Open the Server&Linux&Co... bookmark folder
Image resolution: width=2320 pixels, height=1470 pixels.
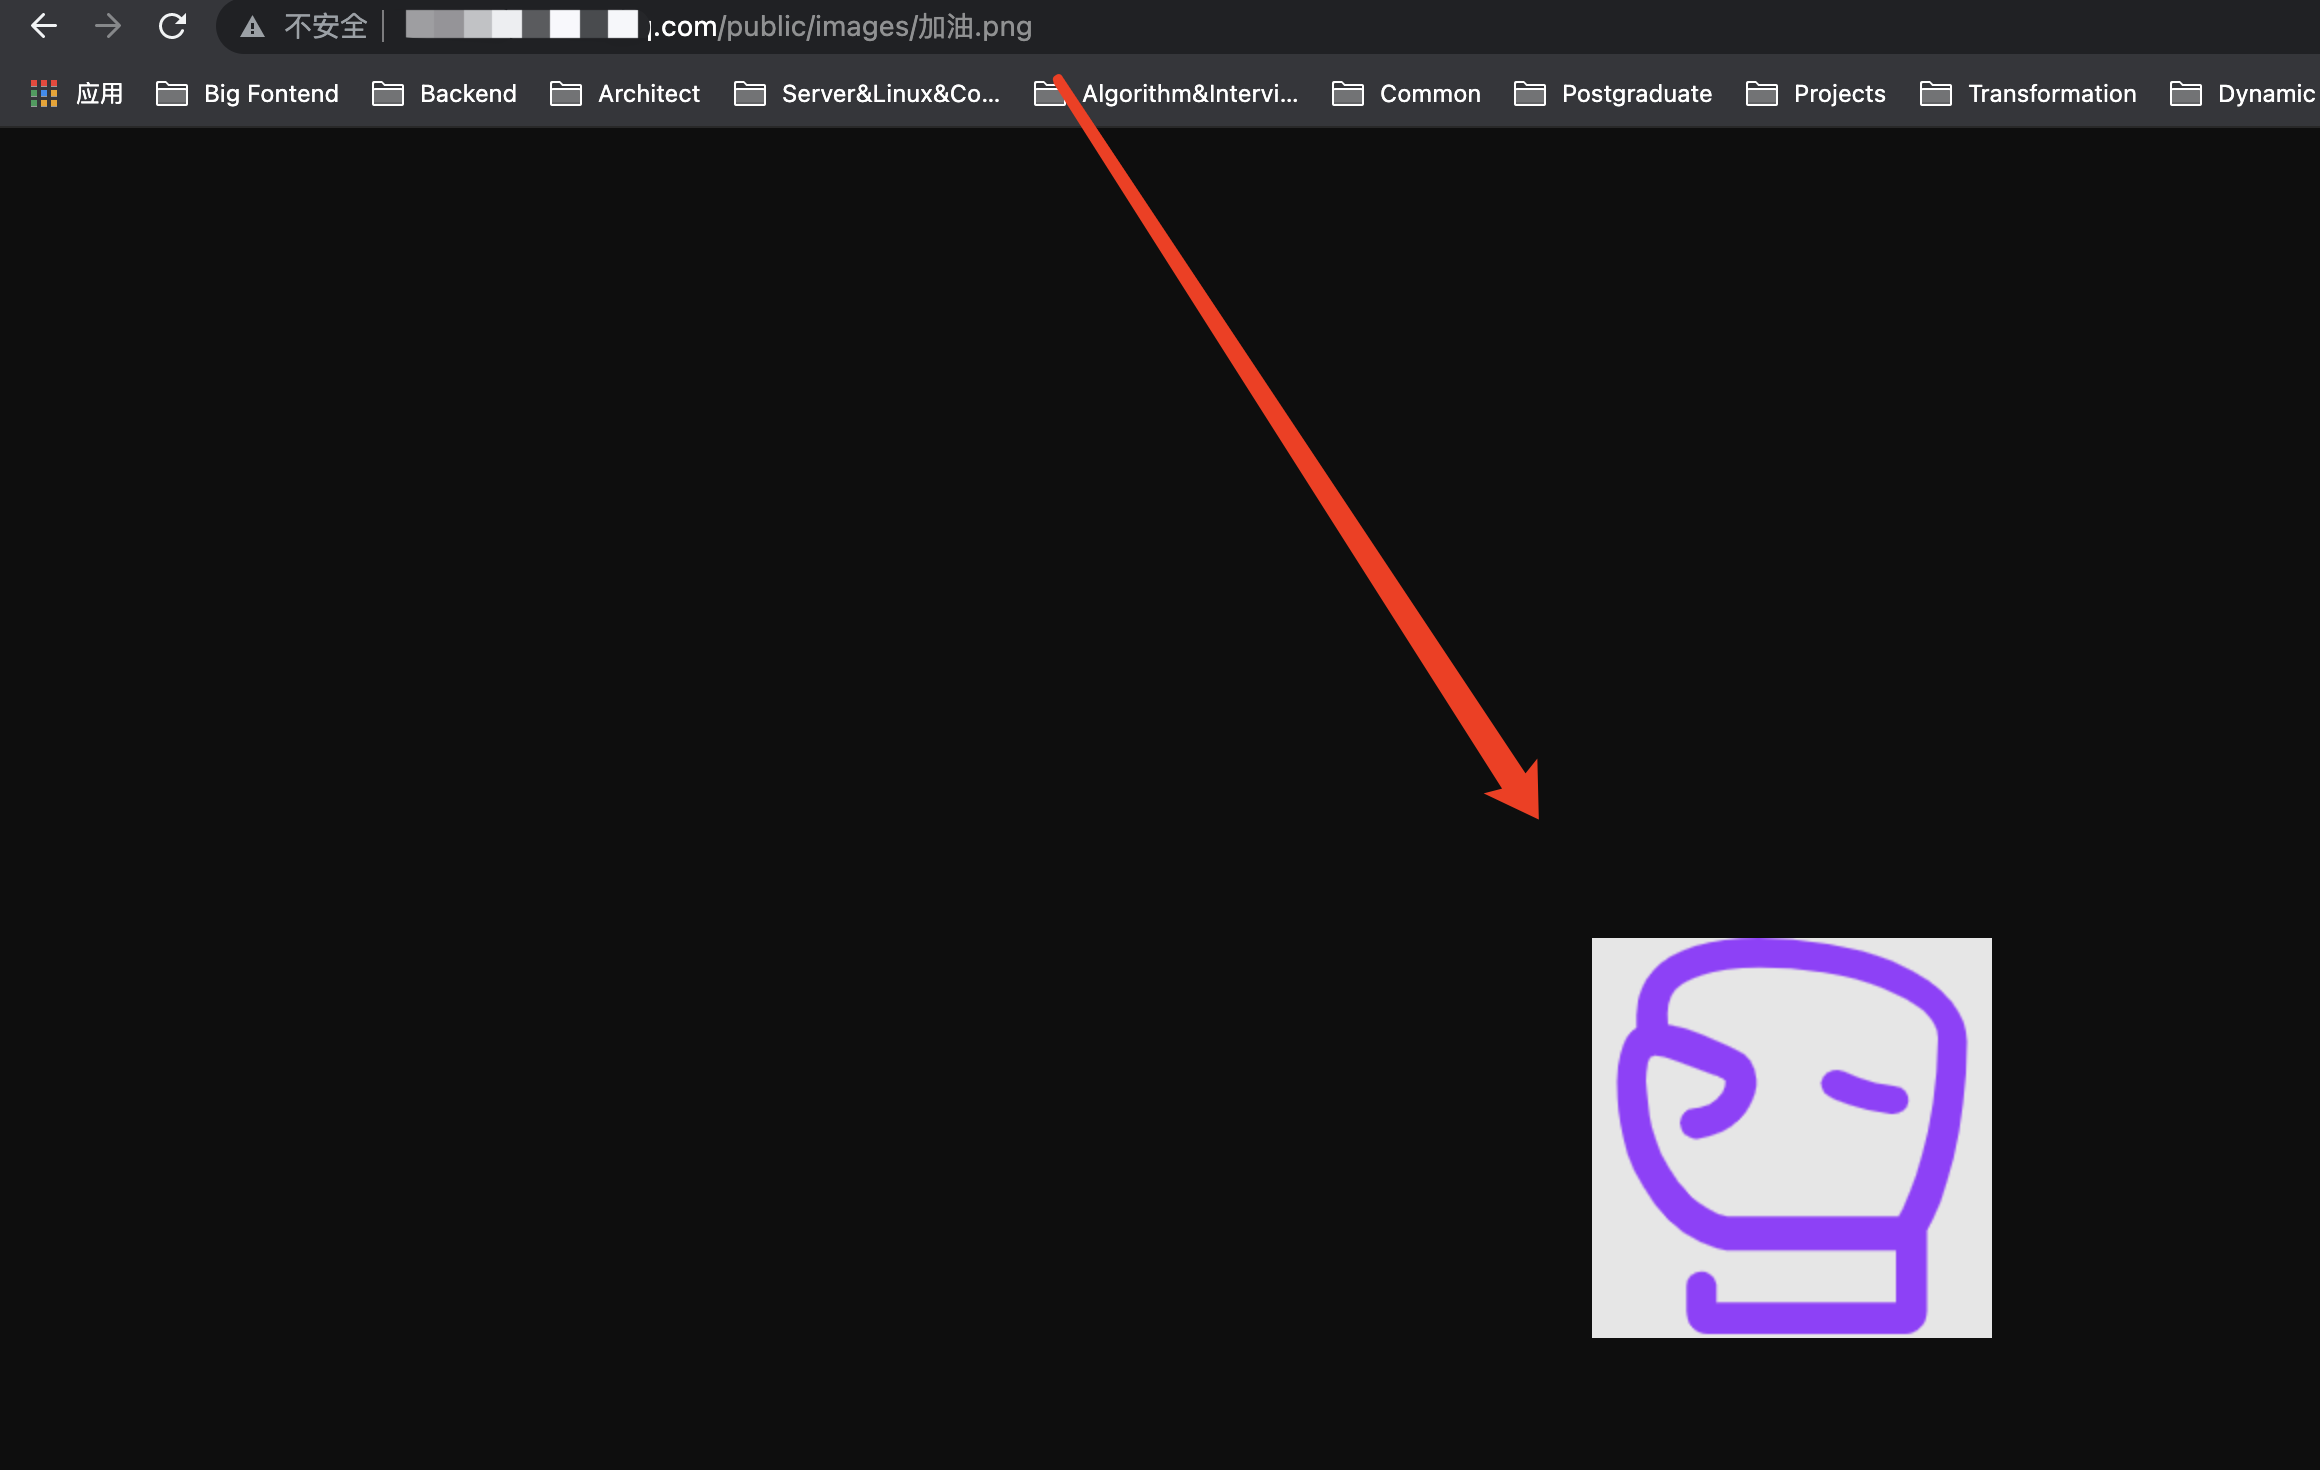click(x=866, y=94)
